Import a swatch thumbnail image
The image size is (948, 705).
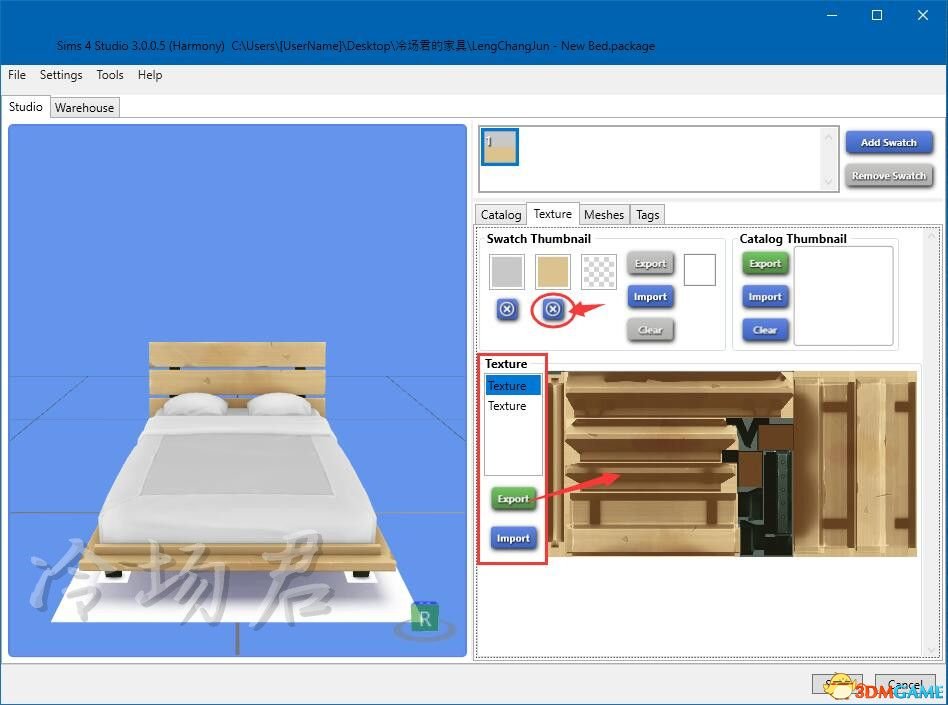pos(651,297)
